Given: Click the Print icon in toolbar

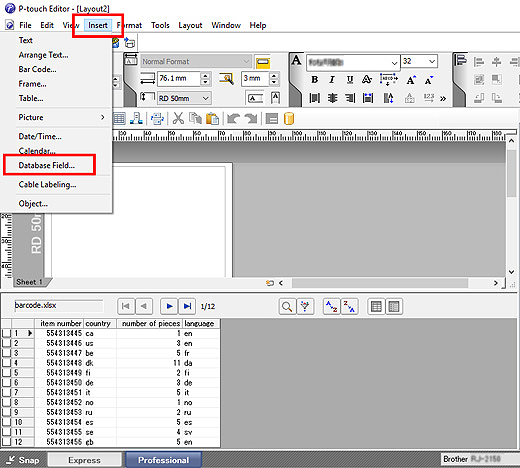Looking at the screenshot, I should point(157,119).
